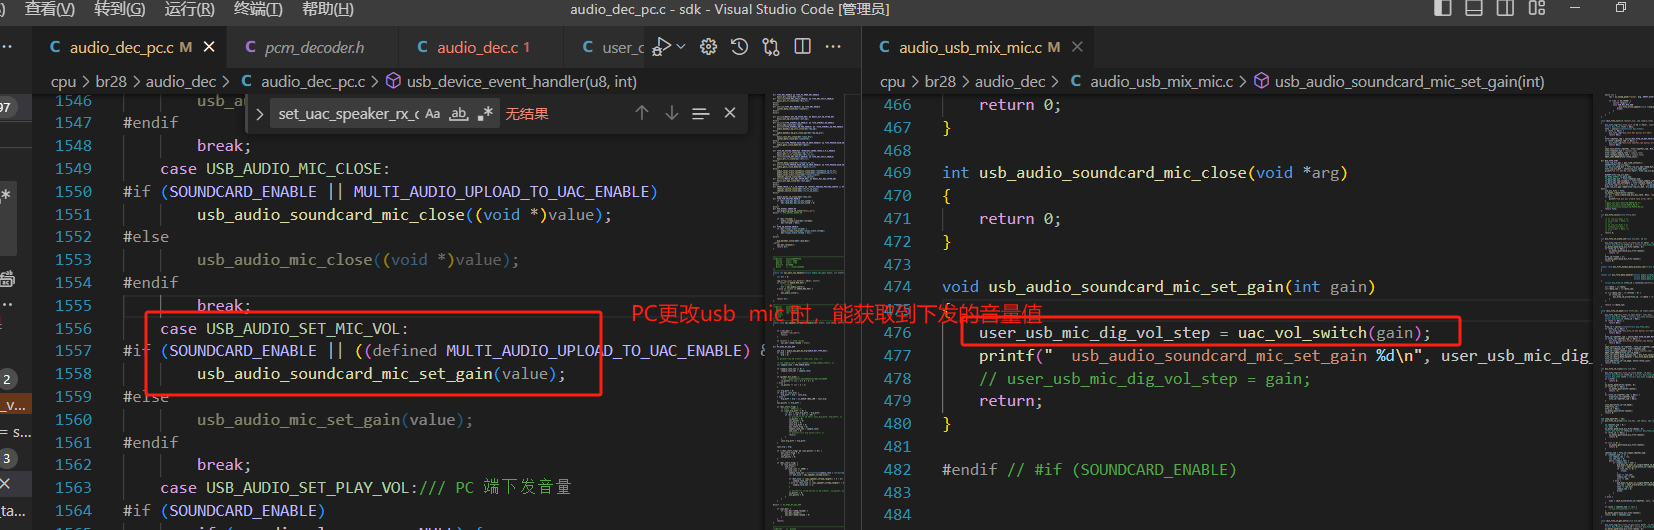1654x530 pixels.
Task: Go to previous match arrow
Action: (x=642, y=113)
